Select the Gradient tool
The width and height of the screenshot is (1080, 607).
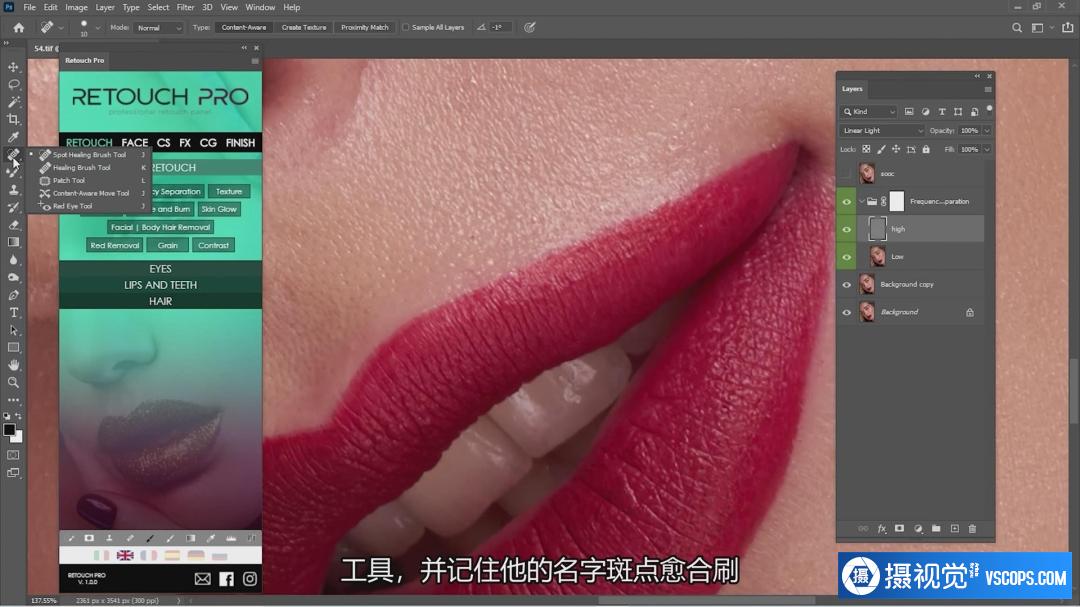point(13,243)
